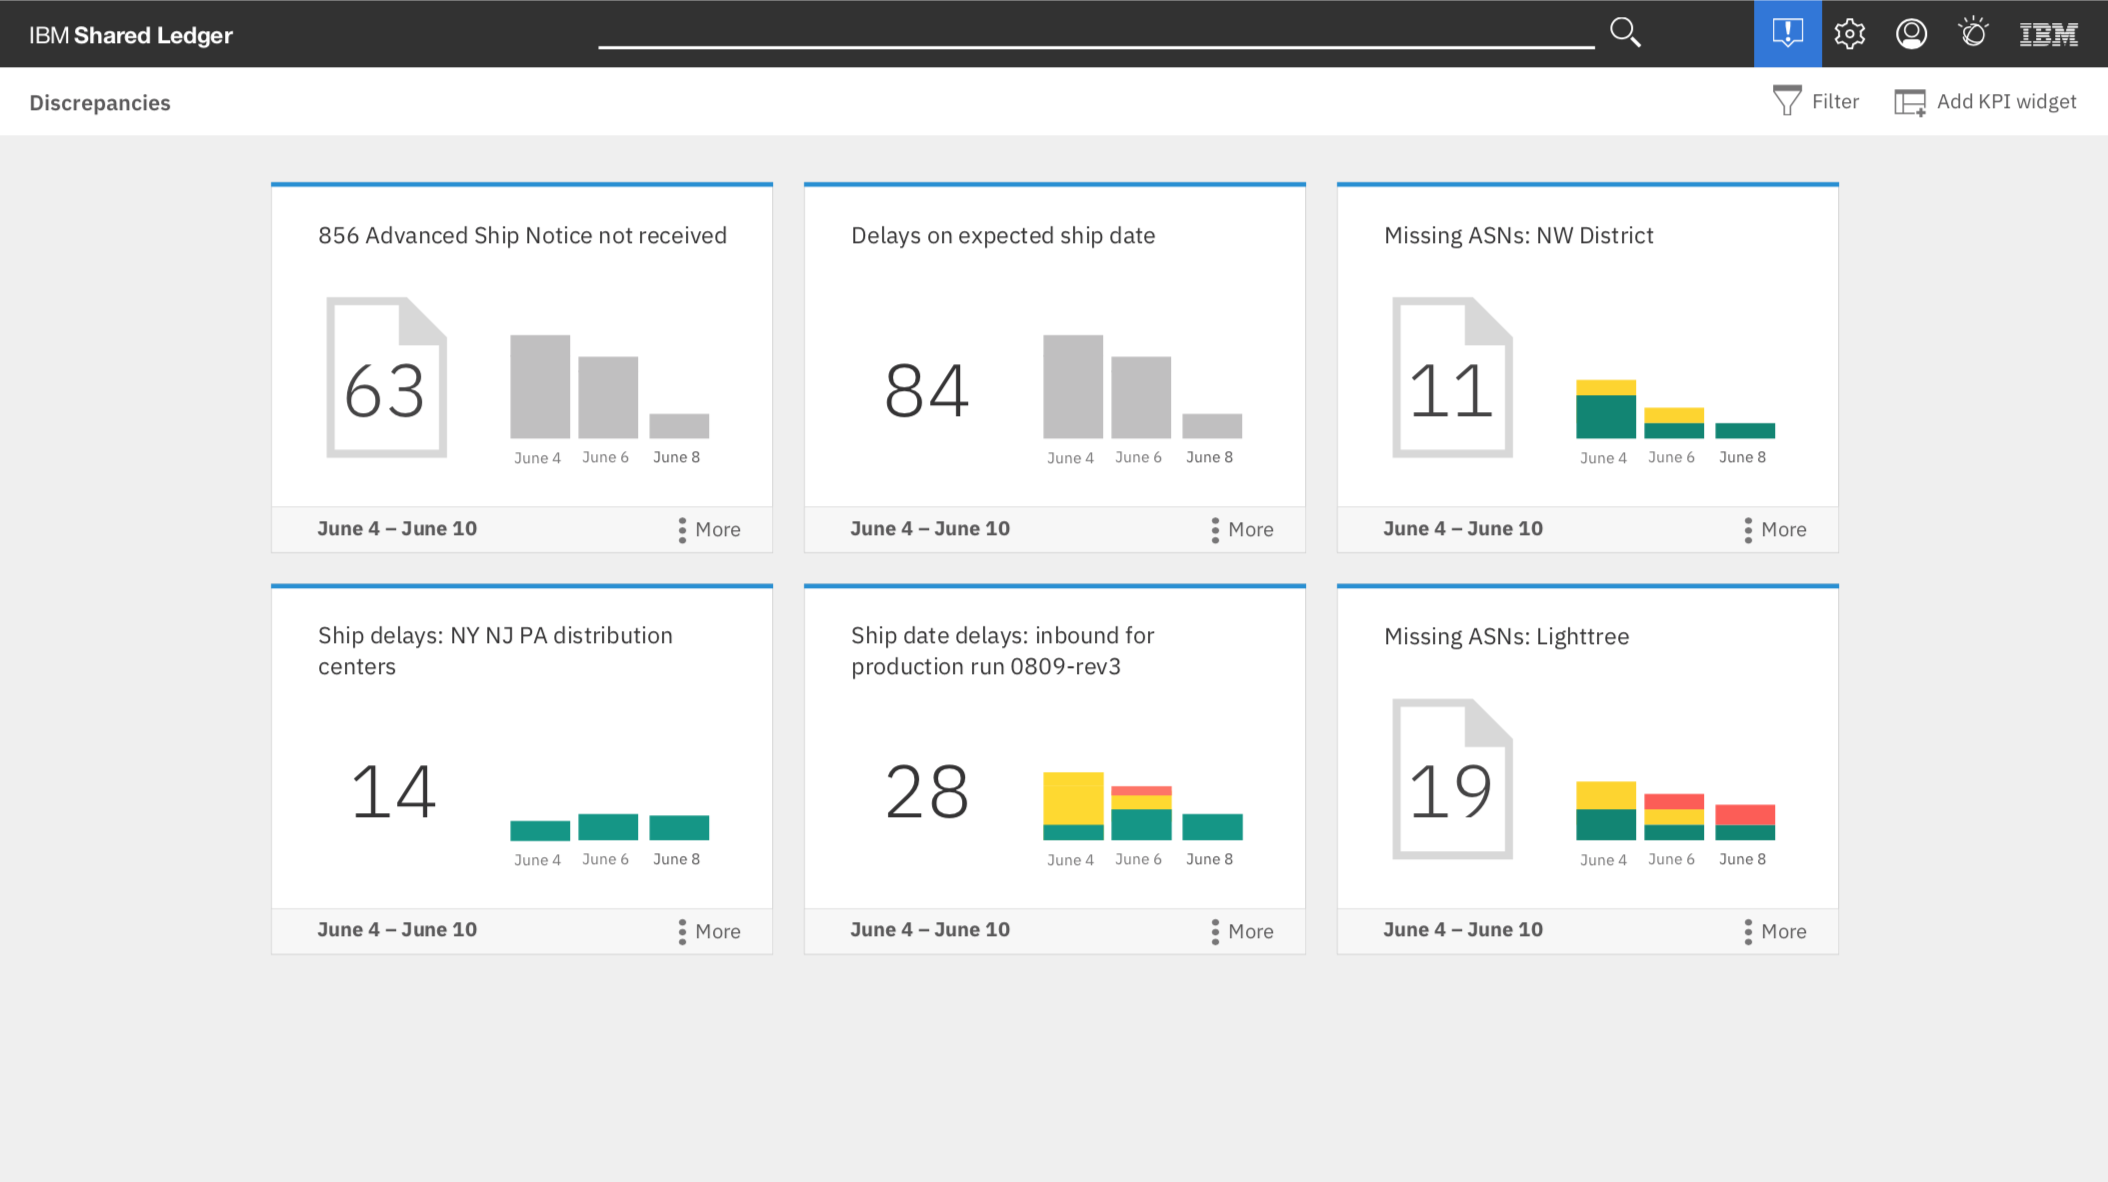The image size is (2108, 1182).
Task: Click the Filter funnel icon
Action: 1786,101
